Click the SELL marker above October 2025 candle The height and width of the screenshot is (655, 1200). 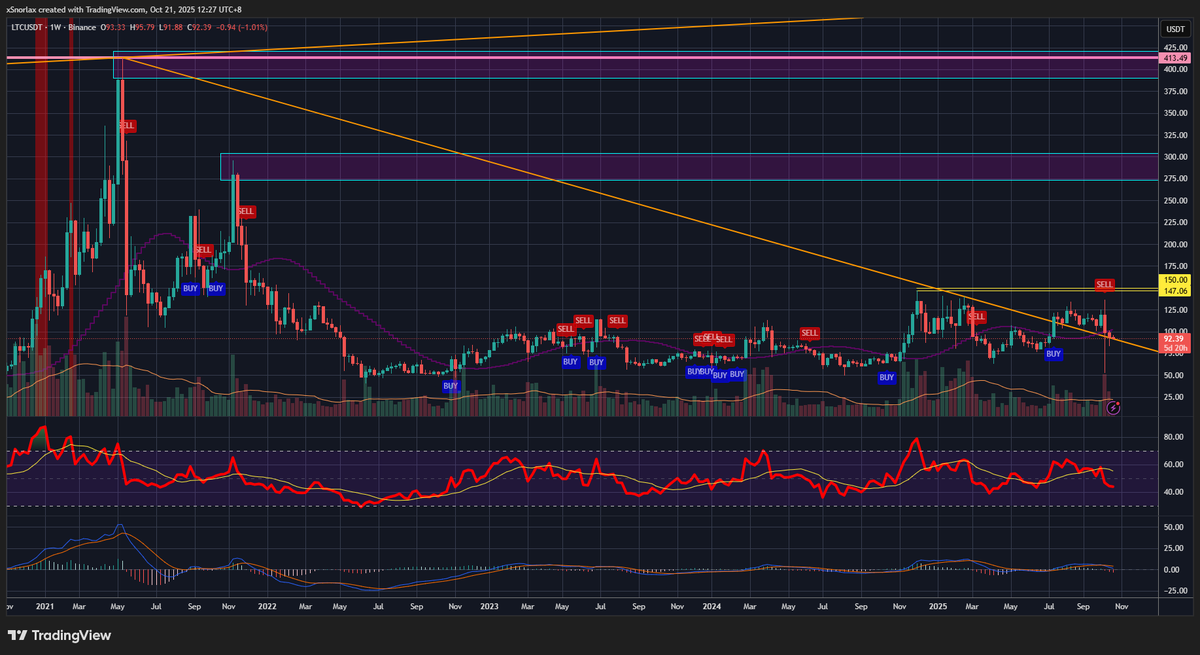[x=1105, y=284]
